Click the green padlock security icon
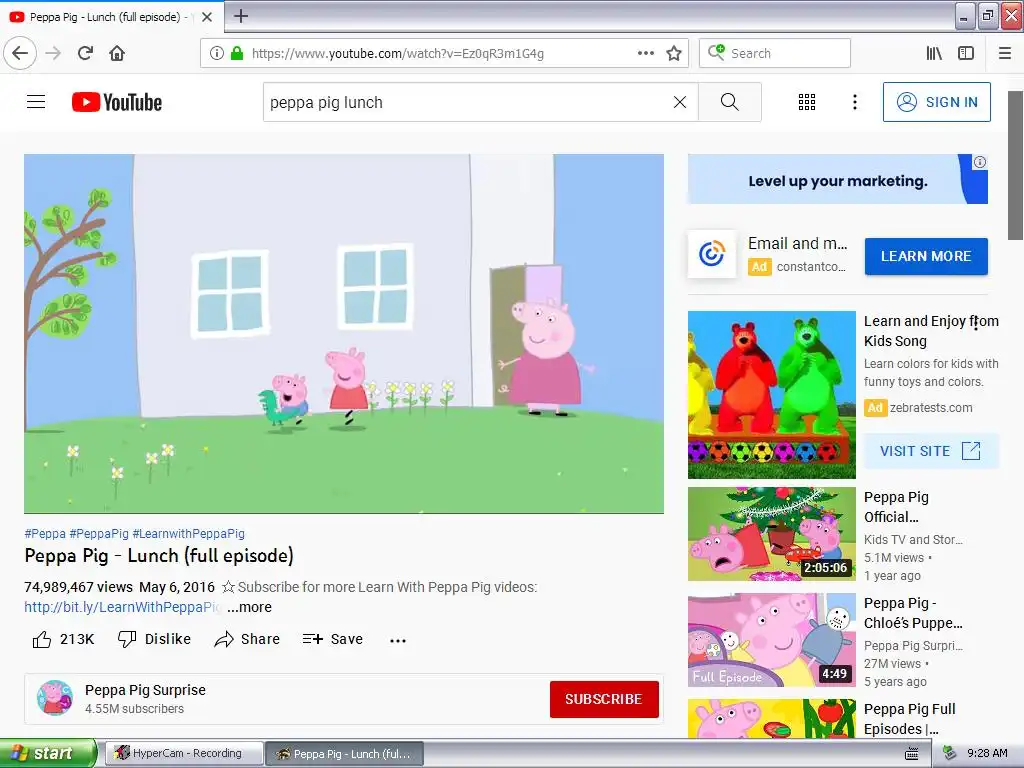Screen dimensions: 1024x768 click(x=236, y=53)
